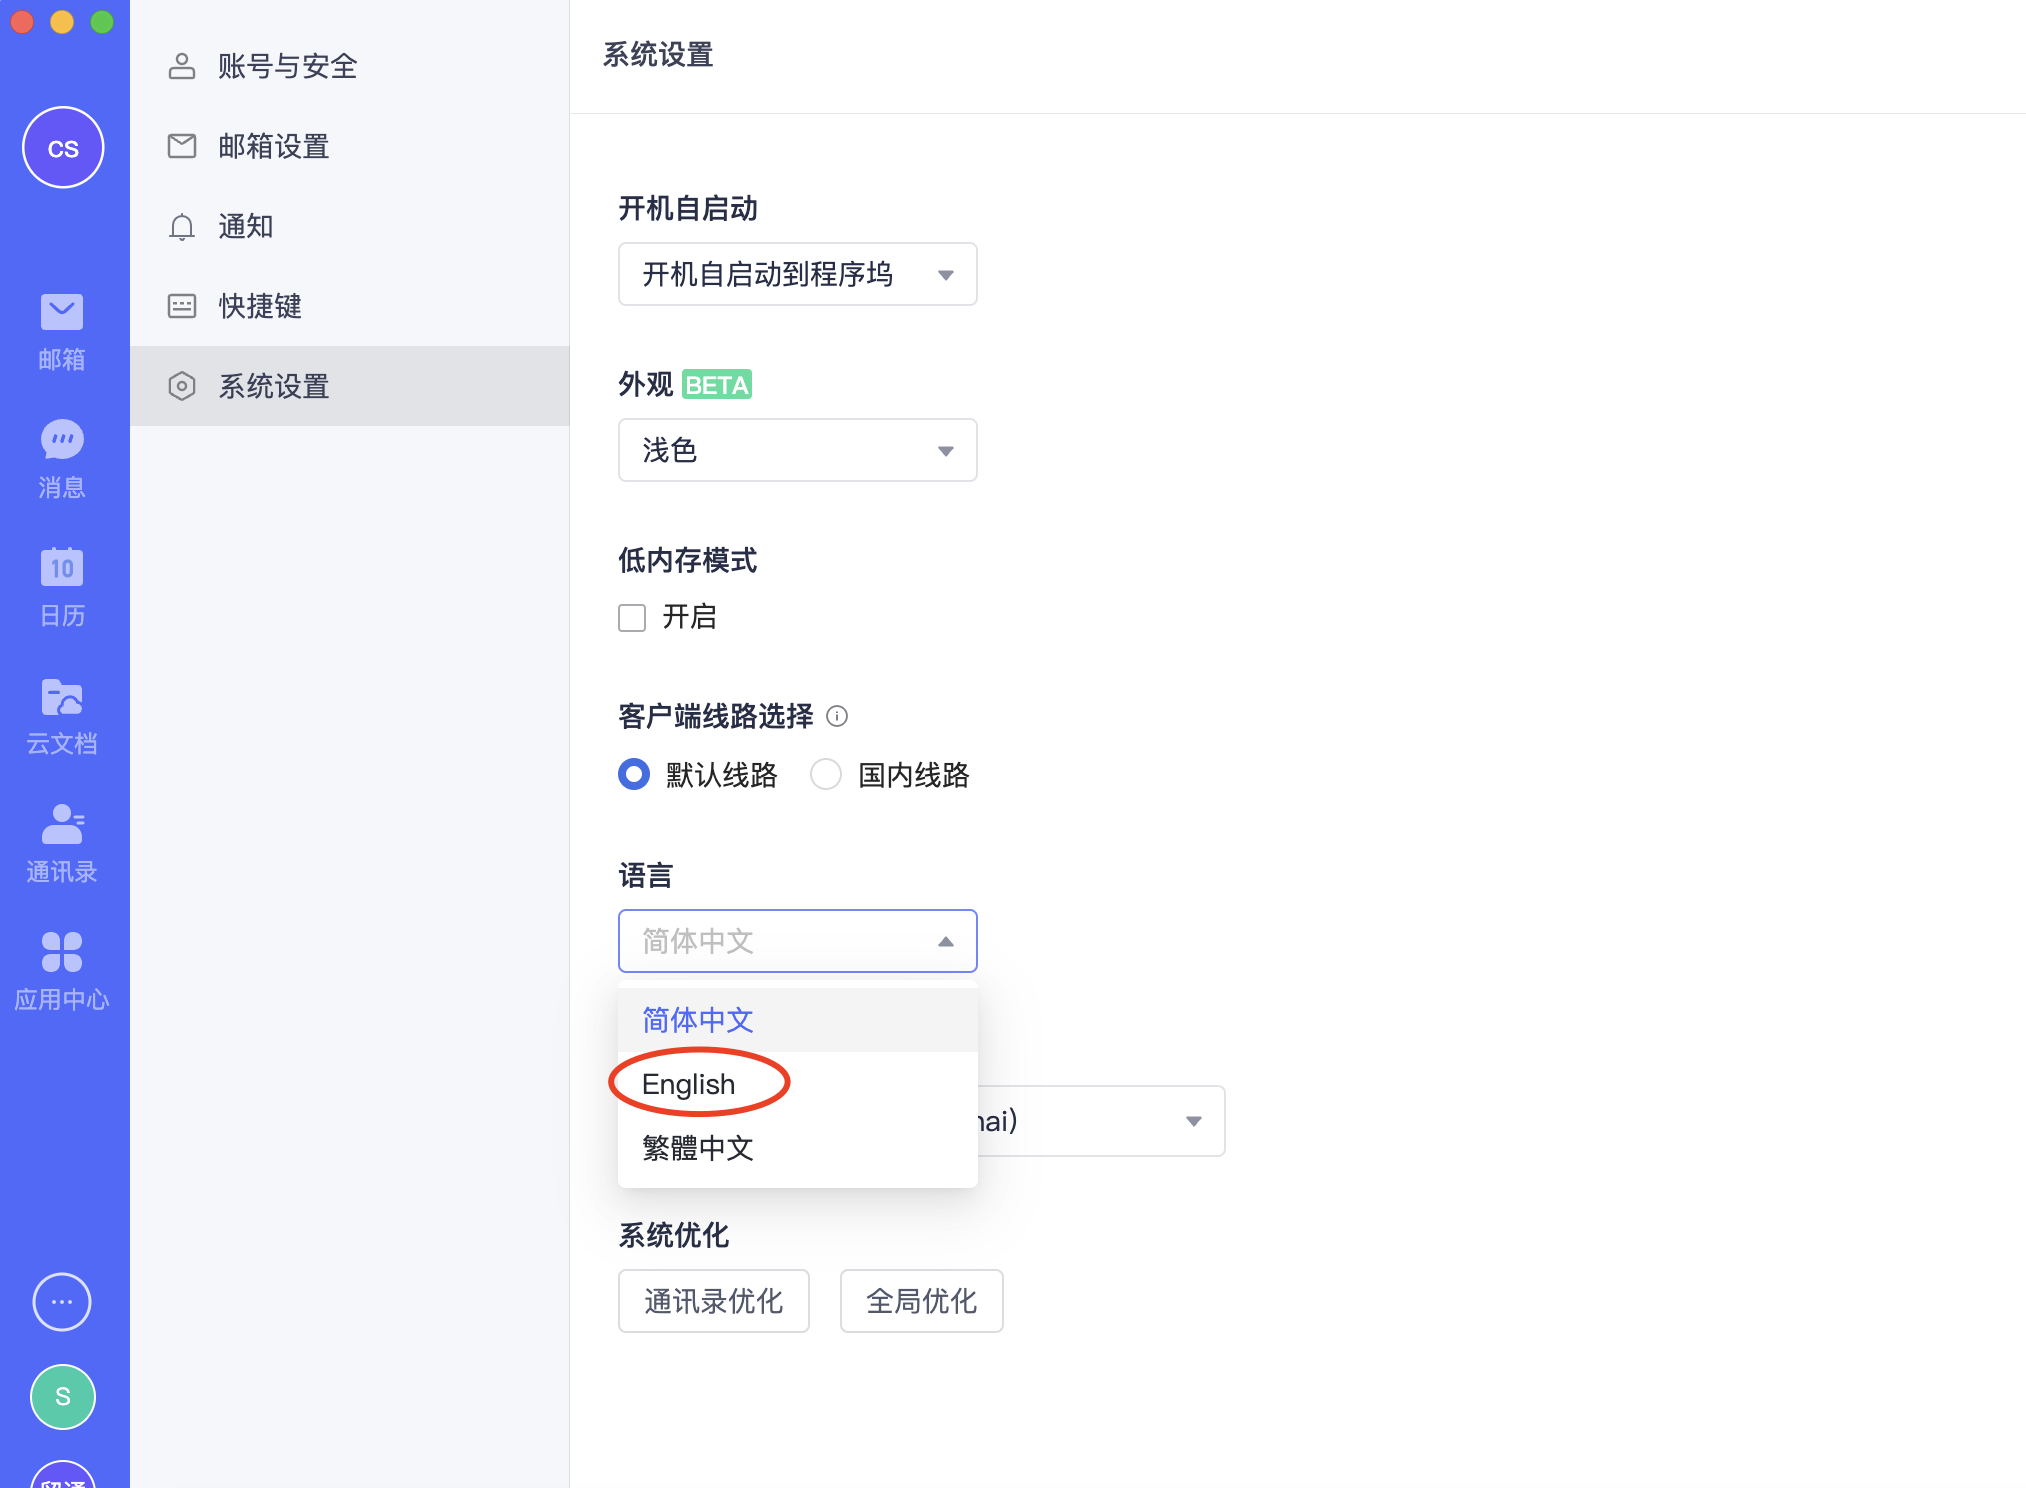Open 邮箱设置 settings section
This screenshot has height=1488, width=2026.
(350, 146)
